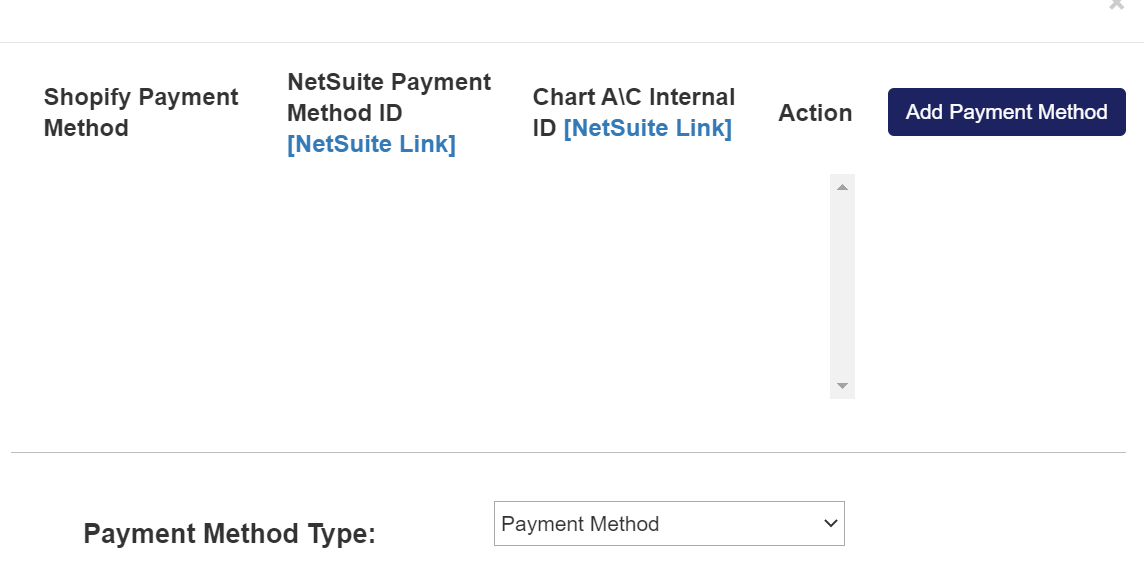Click the scrollbar down arrow

tap(842, 386)
